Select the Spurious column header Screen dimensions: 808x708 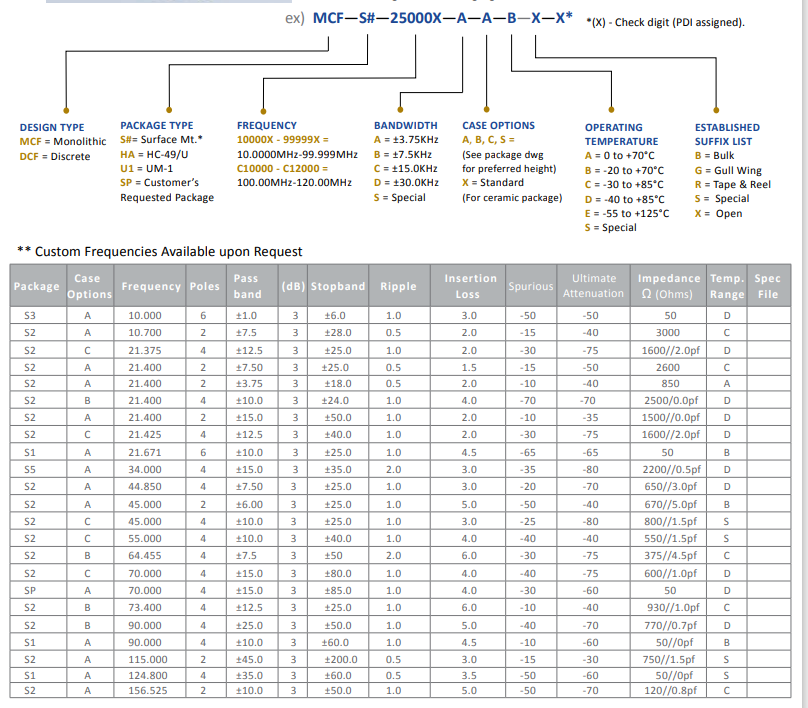pyautogui.click(x=530, y=286)
